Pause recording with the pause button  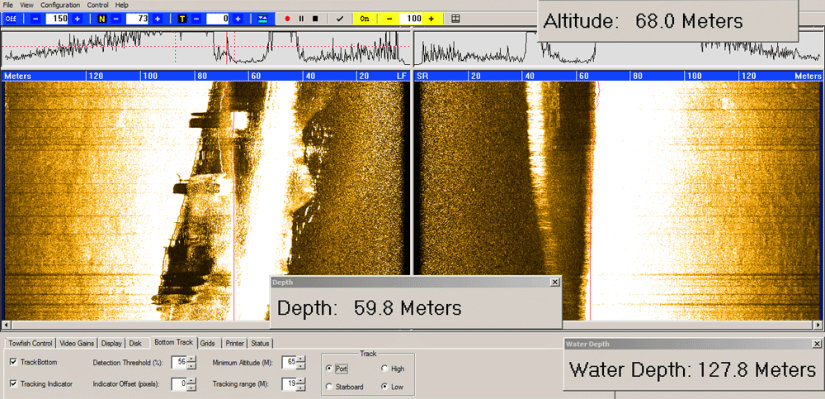tap(301, 18)
